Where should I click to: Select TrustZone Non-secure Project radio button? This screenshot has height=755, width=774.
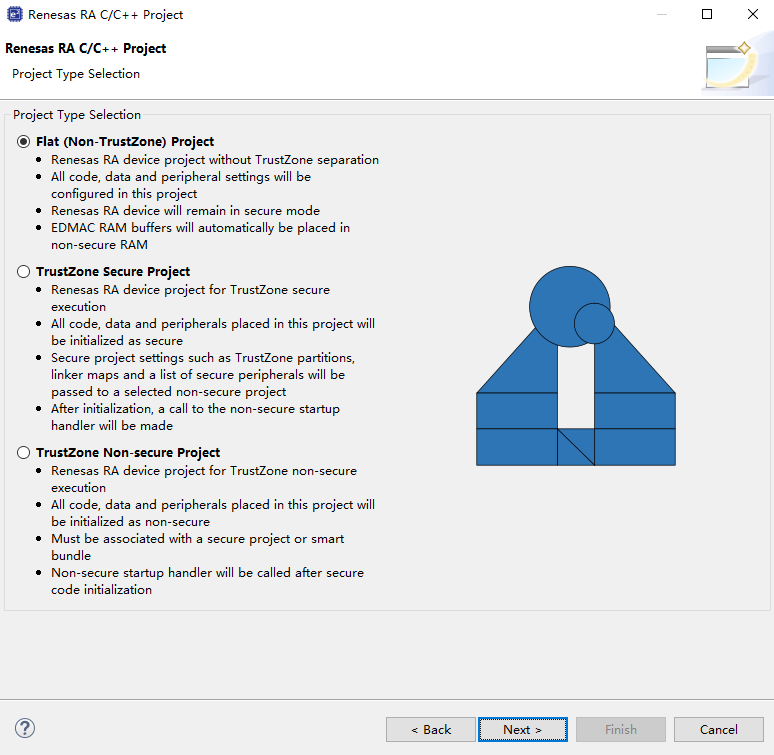pos(23,453)
